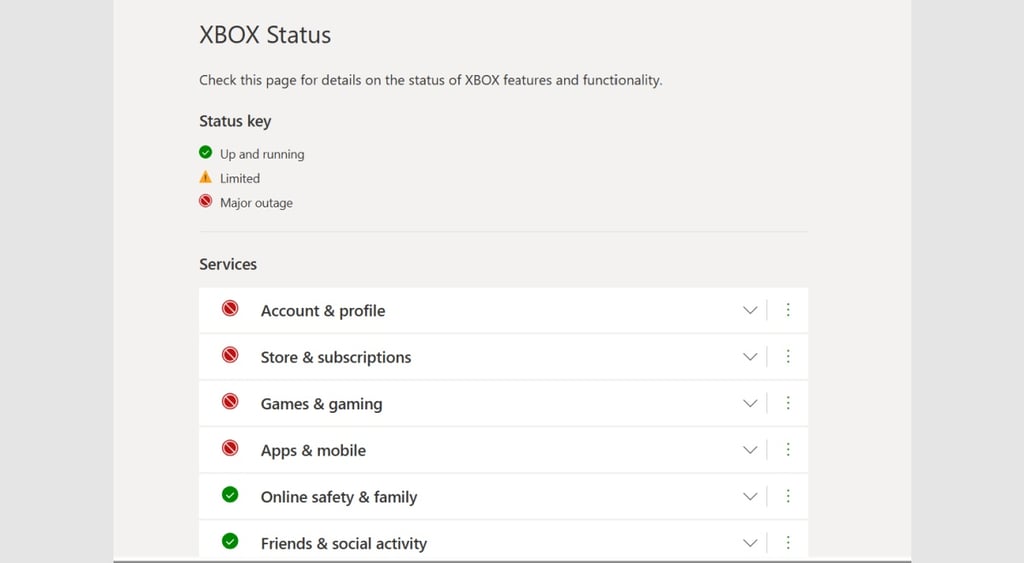Click green check icon for Online safety & family
This screenshot has width=1024, height=563.
230,494
